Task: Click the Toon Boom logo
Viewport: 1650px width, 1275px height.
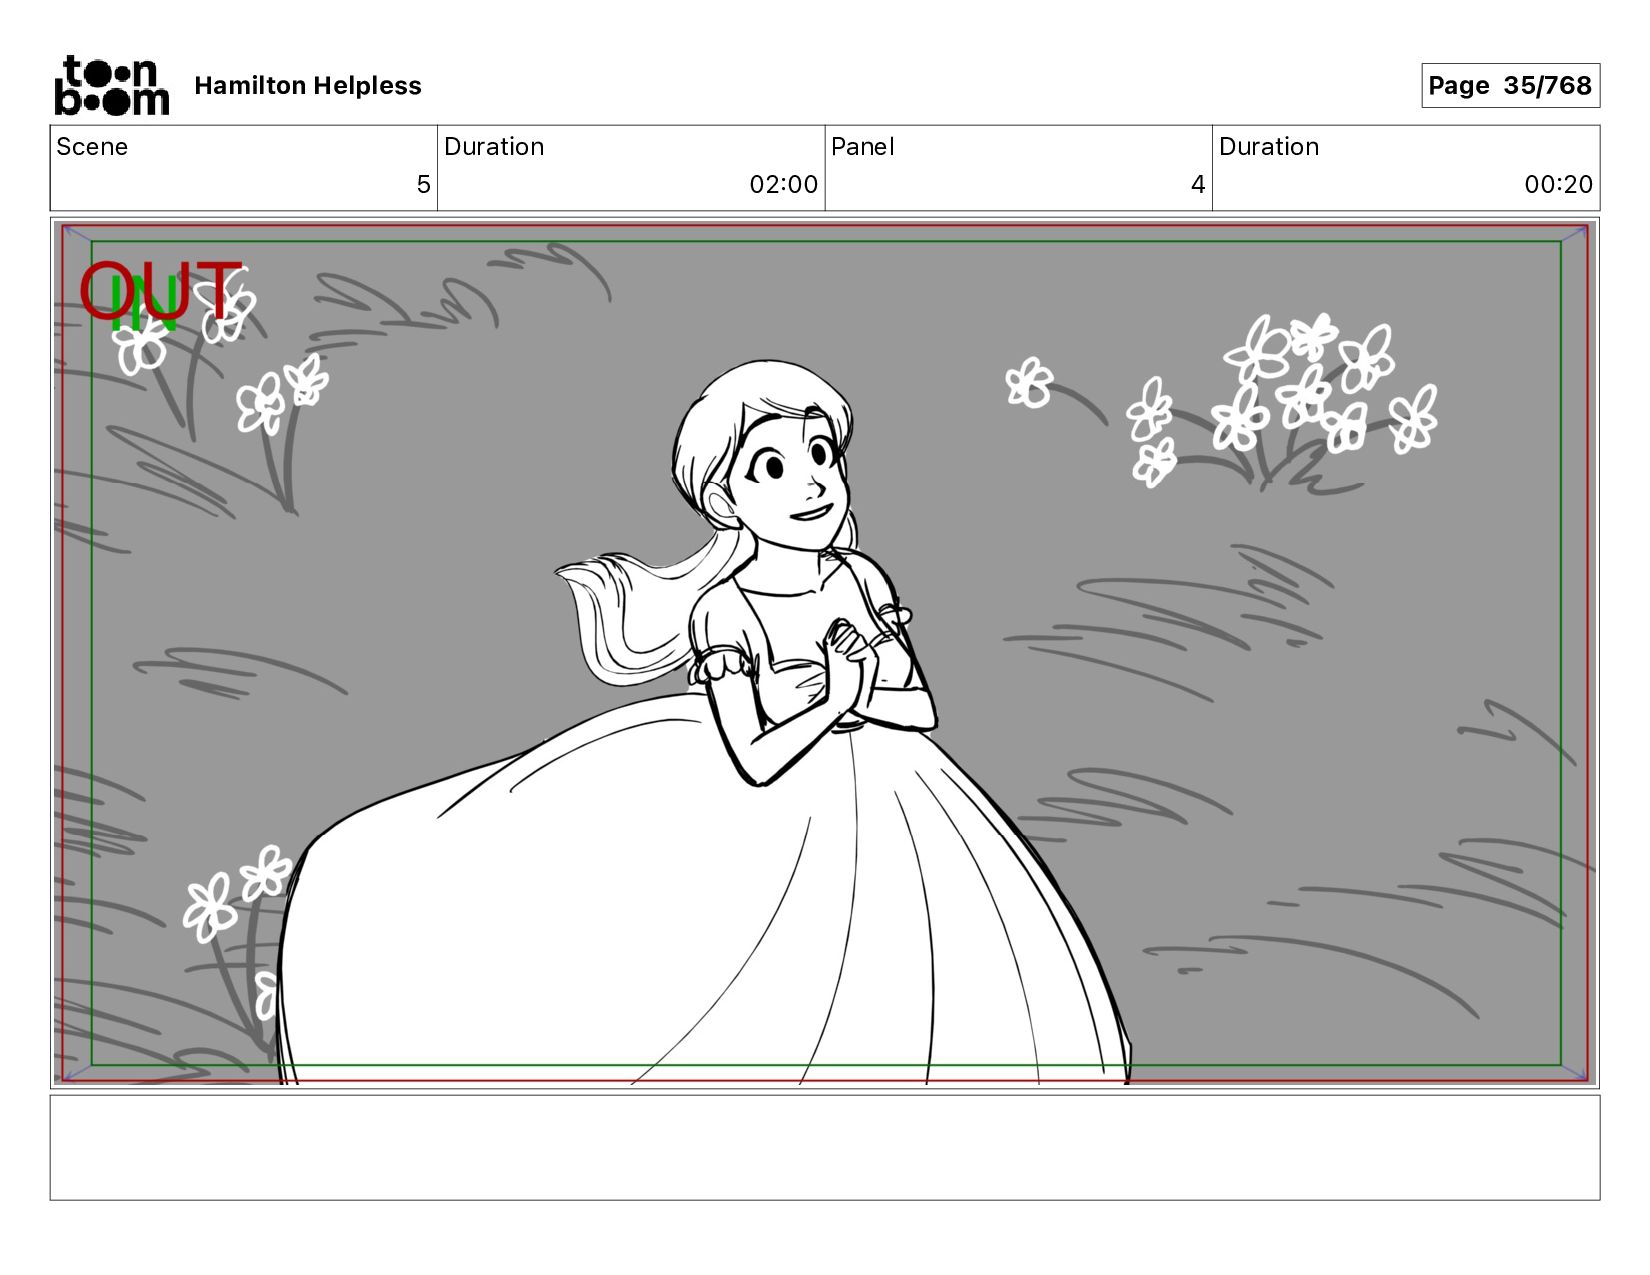Action: (111, 85)
